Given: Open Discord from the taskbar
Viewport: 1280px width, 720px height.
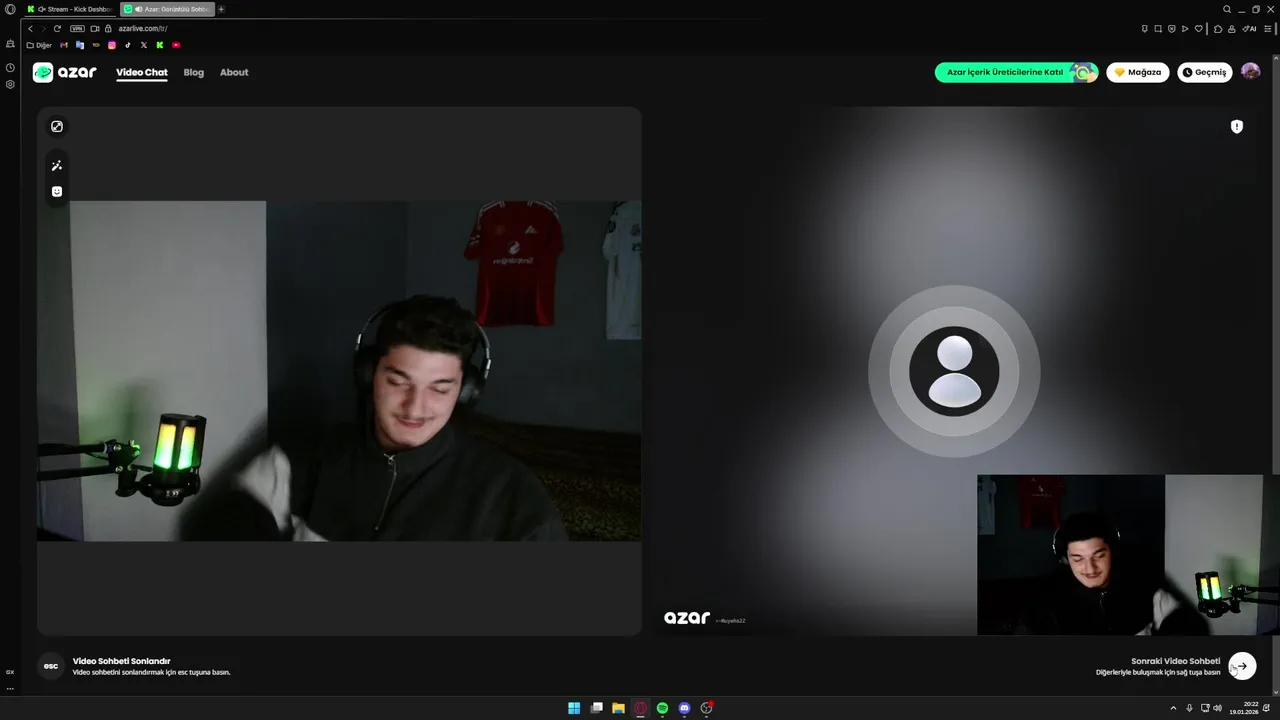Looking at the screenshot, I should pyautogui.click(x=684, y=708).
